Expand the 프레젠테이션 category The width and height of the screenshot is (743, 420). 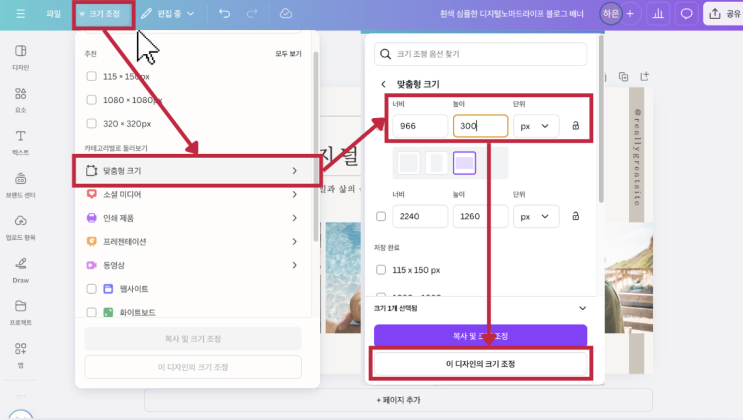click(x=193, y=242)
